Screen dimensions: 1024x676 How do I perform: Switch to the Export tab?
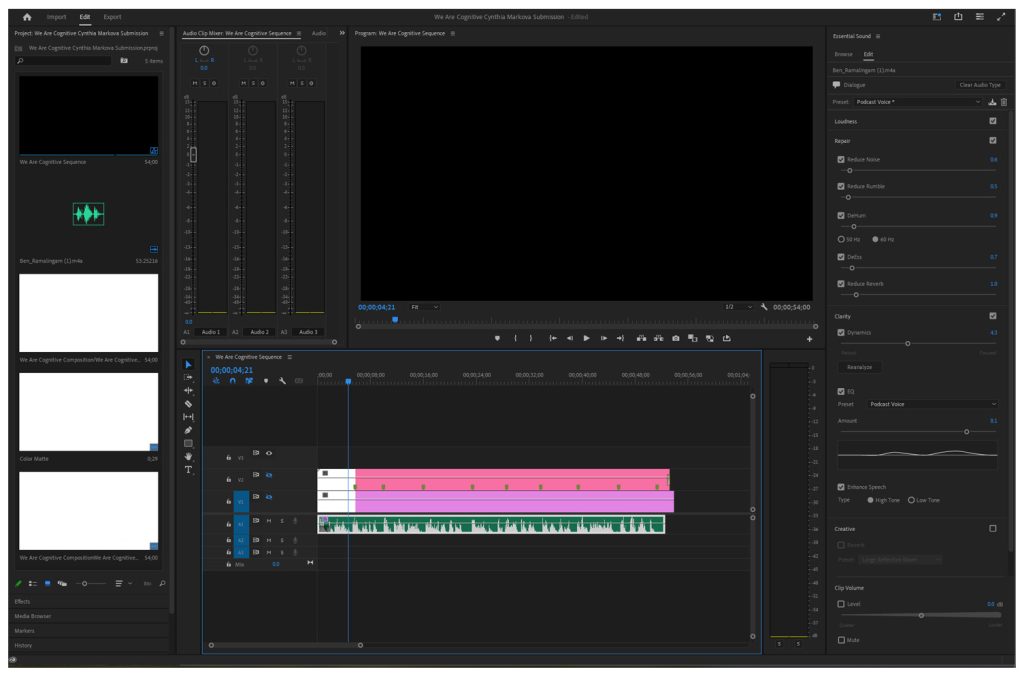(113, 17)
